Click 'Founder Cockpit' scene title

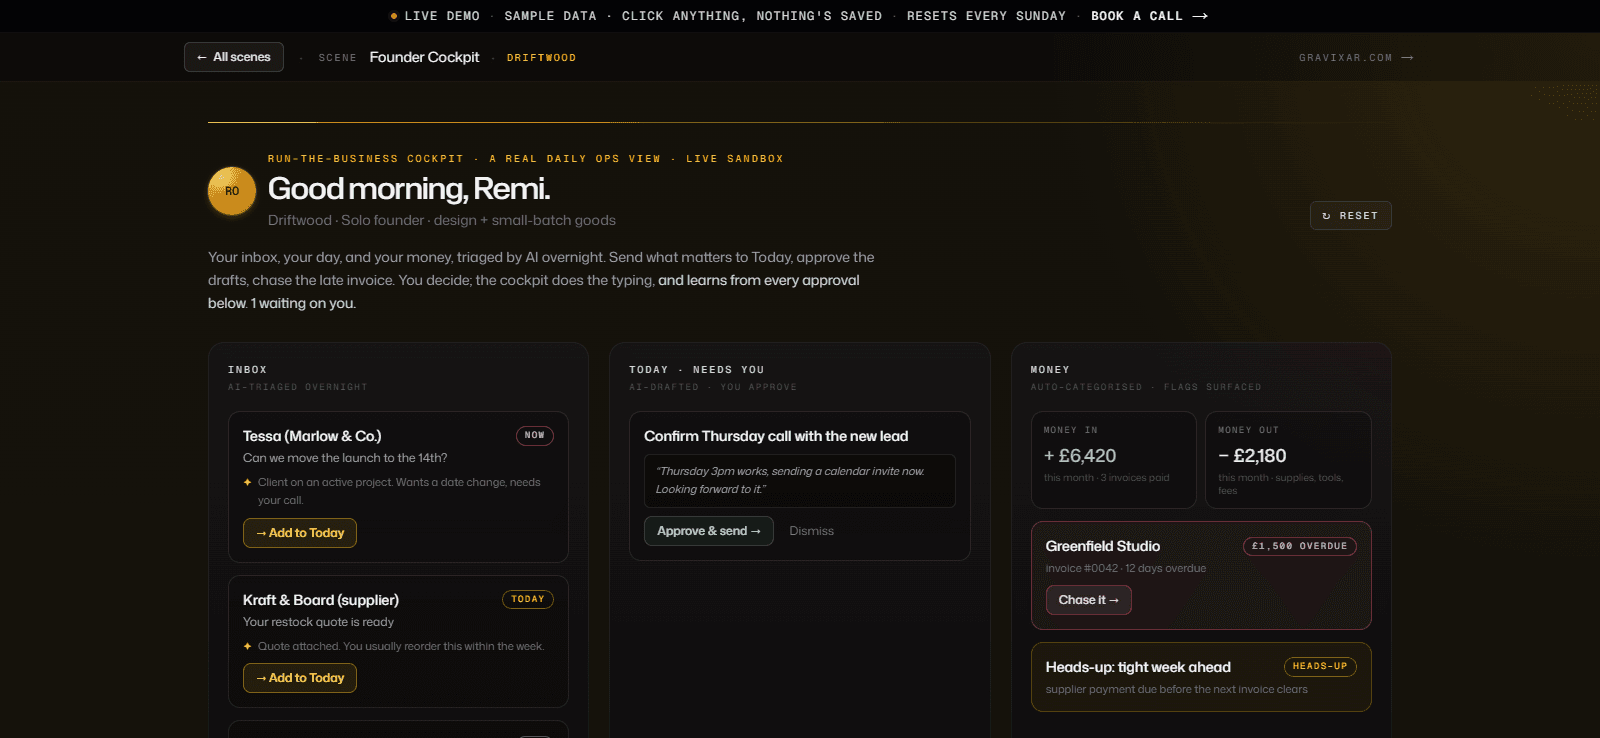coord(425,57)
